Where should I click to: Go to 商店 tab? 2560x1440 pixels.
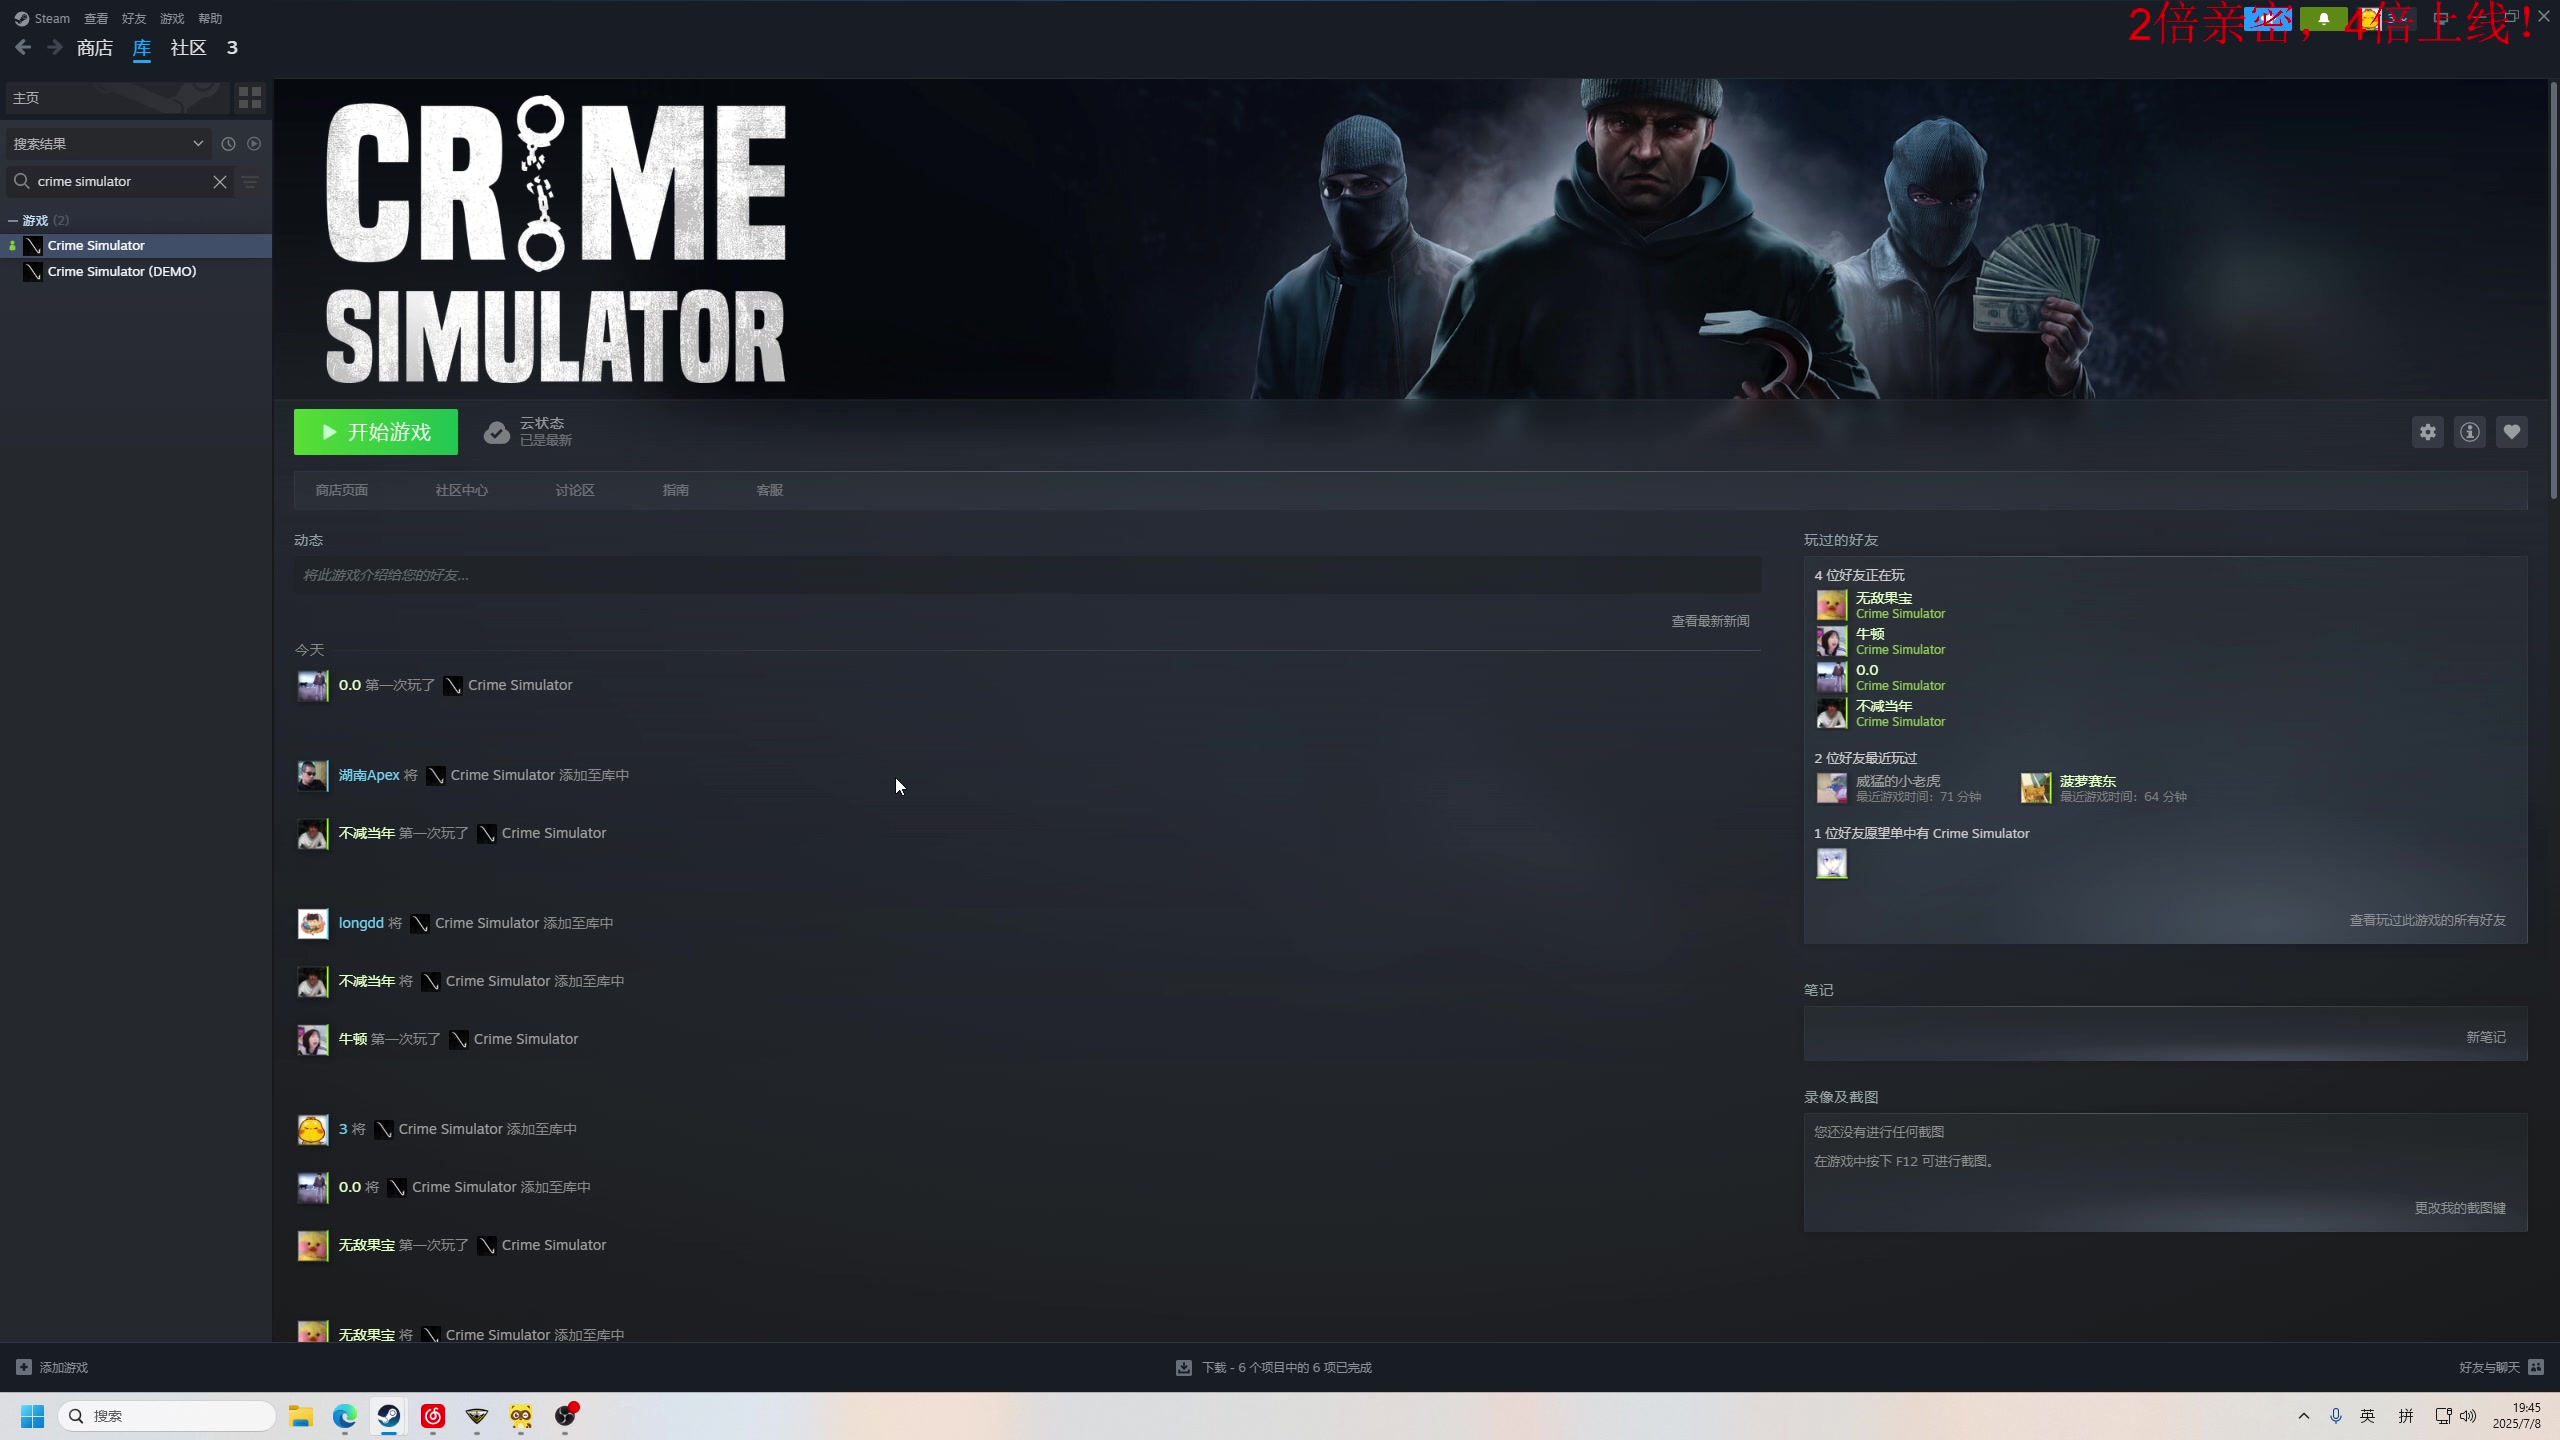click(x=95, y=48)
